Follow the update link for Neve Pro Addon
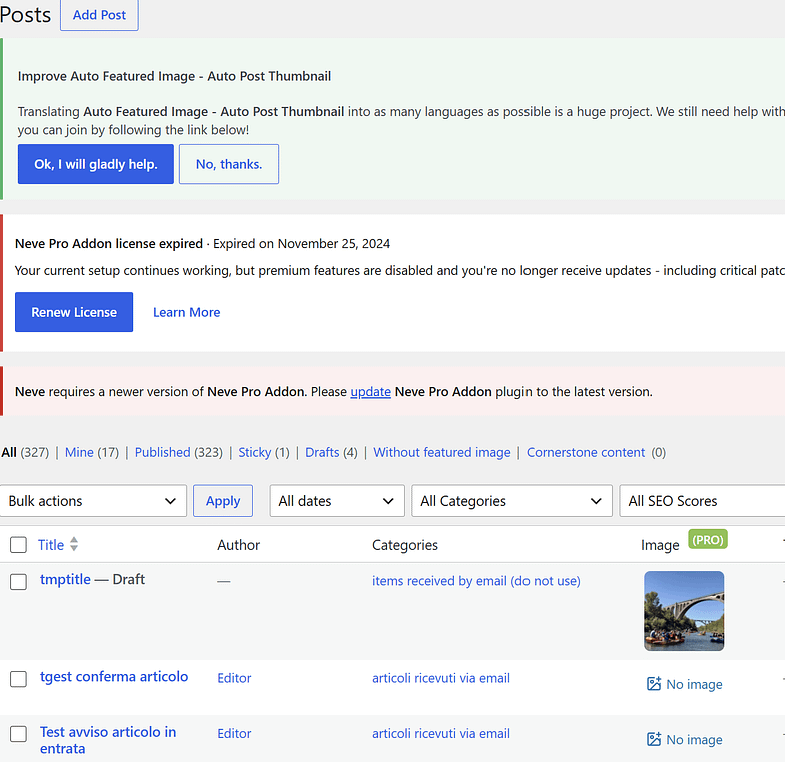The width and height of the screenshot is (785, 762). 370,392
